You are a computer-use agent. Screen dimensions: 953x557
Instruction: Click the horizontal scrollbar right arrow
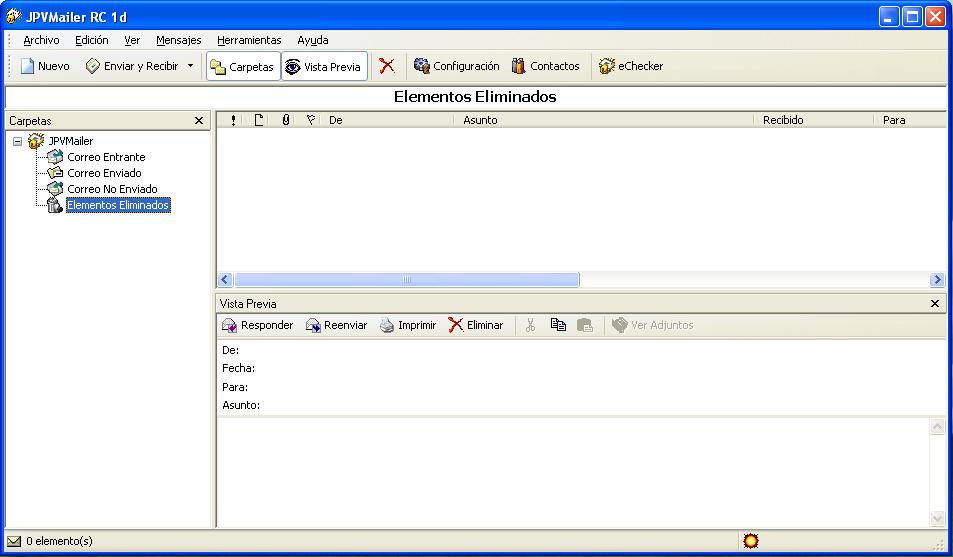(937, 280)
